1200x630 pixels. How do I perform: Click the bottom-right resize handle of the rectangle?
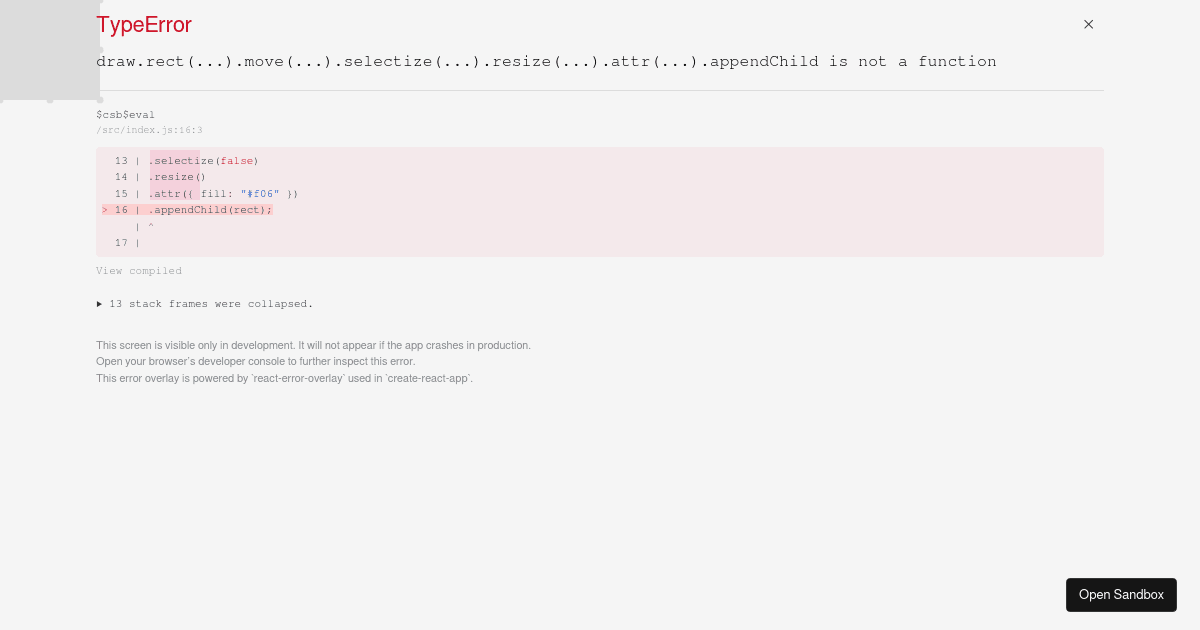coord(100,99)
